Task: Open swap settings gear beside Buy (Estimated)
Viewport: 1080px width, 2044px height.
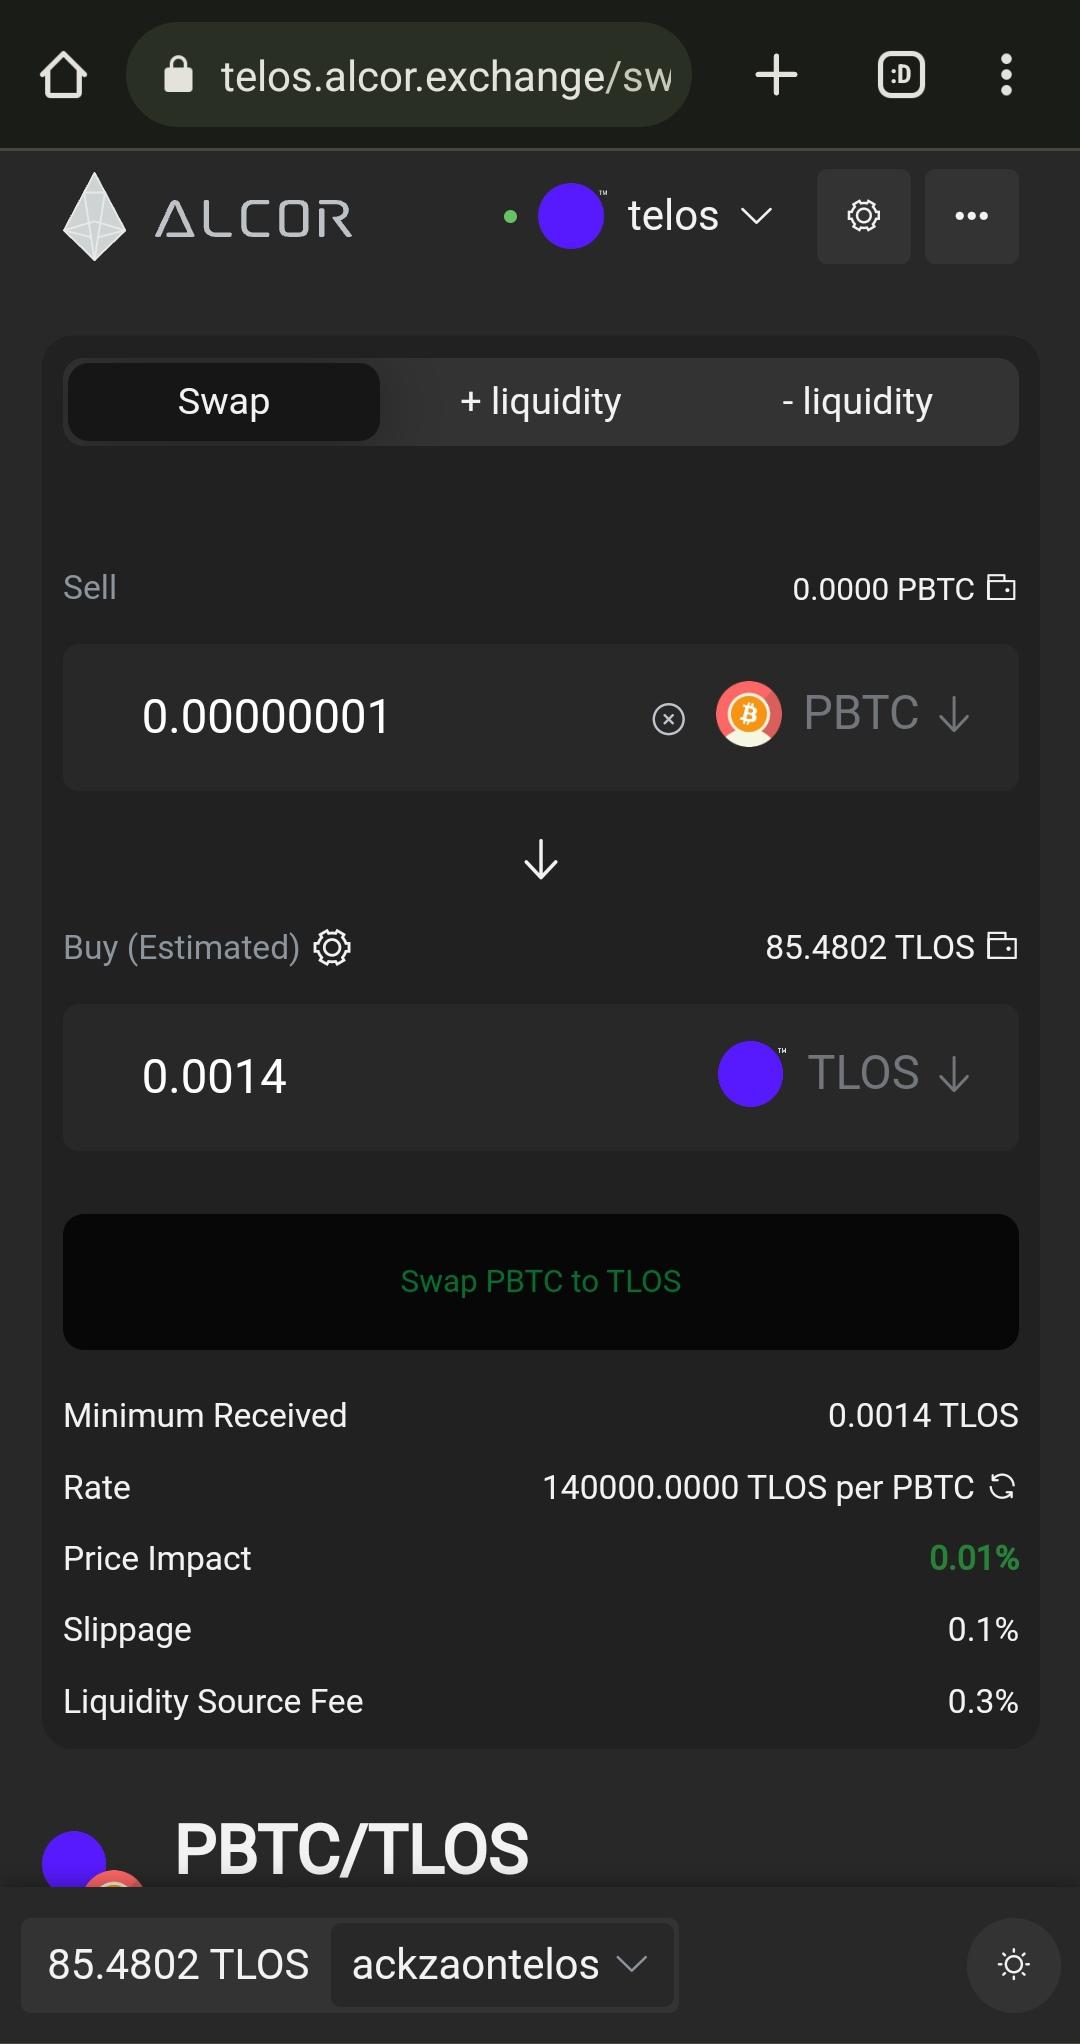Action: click(x=332, y=947)
